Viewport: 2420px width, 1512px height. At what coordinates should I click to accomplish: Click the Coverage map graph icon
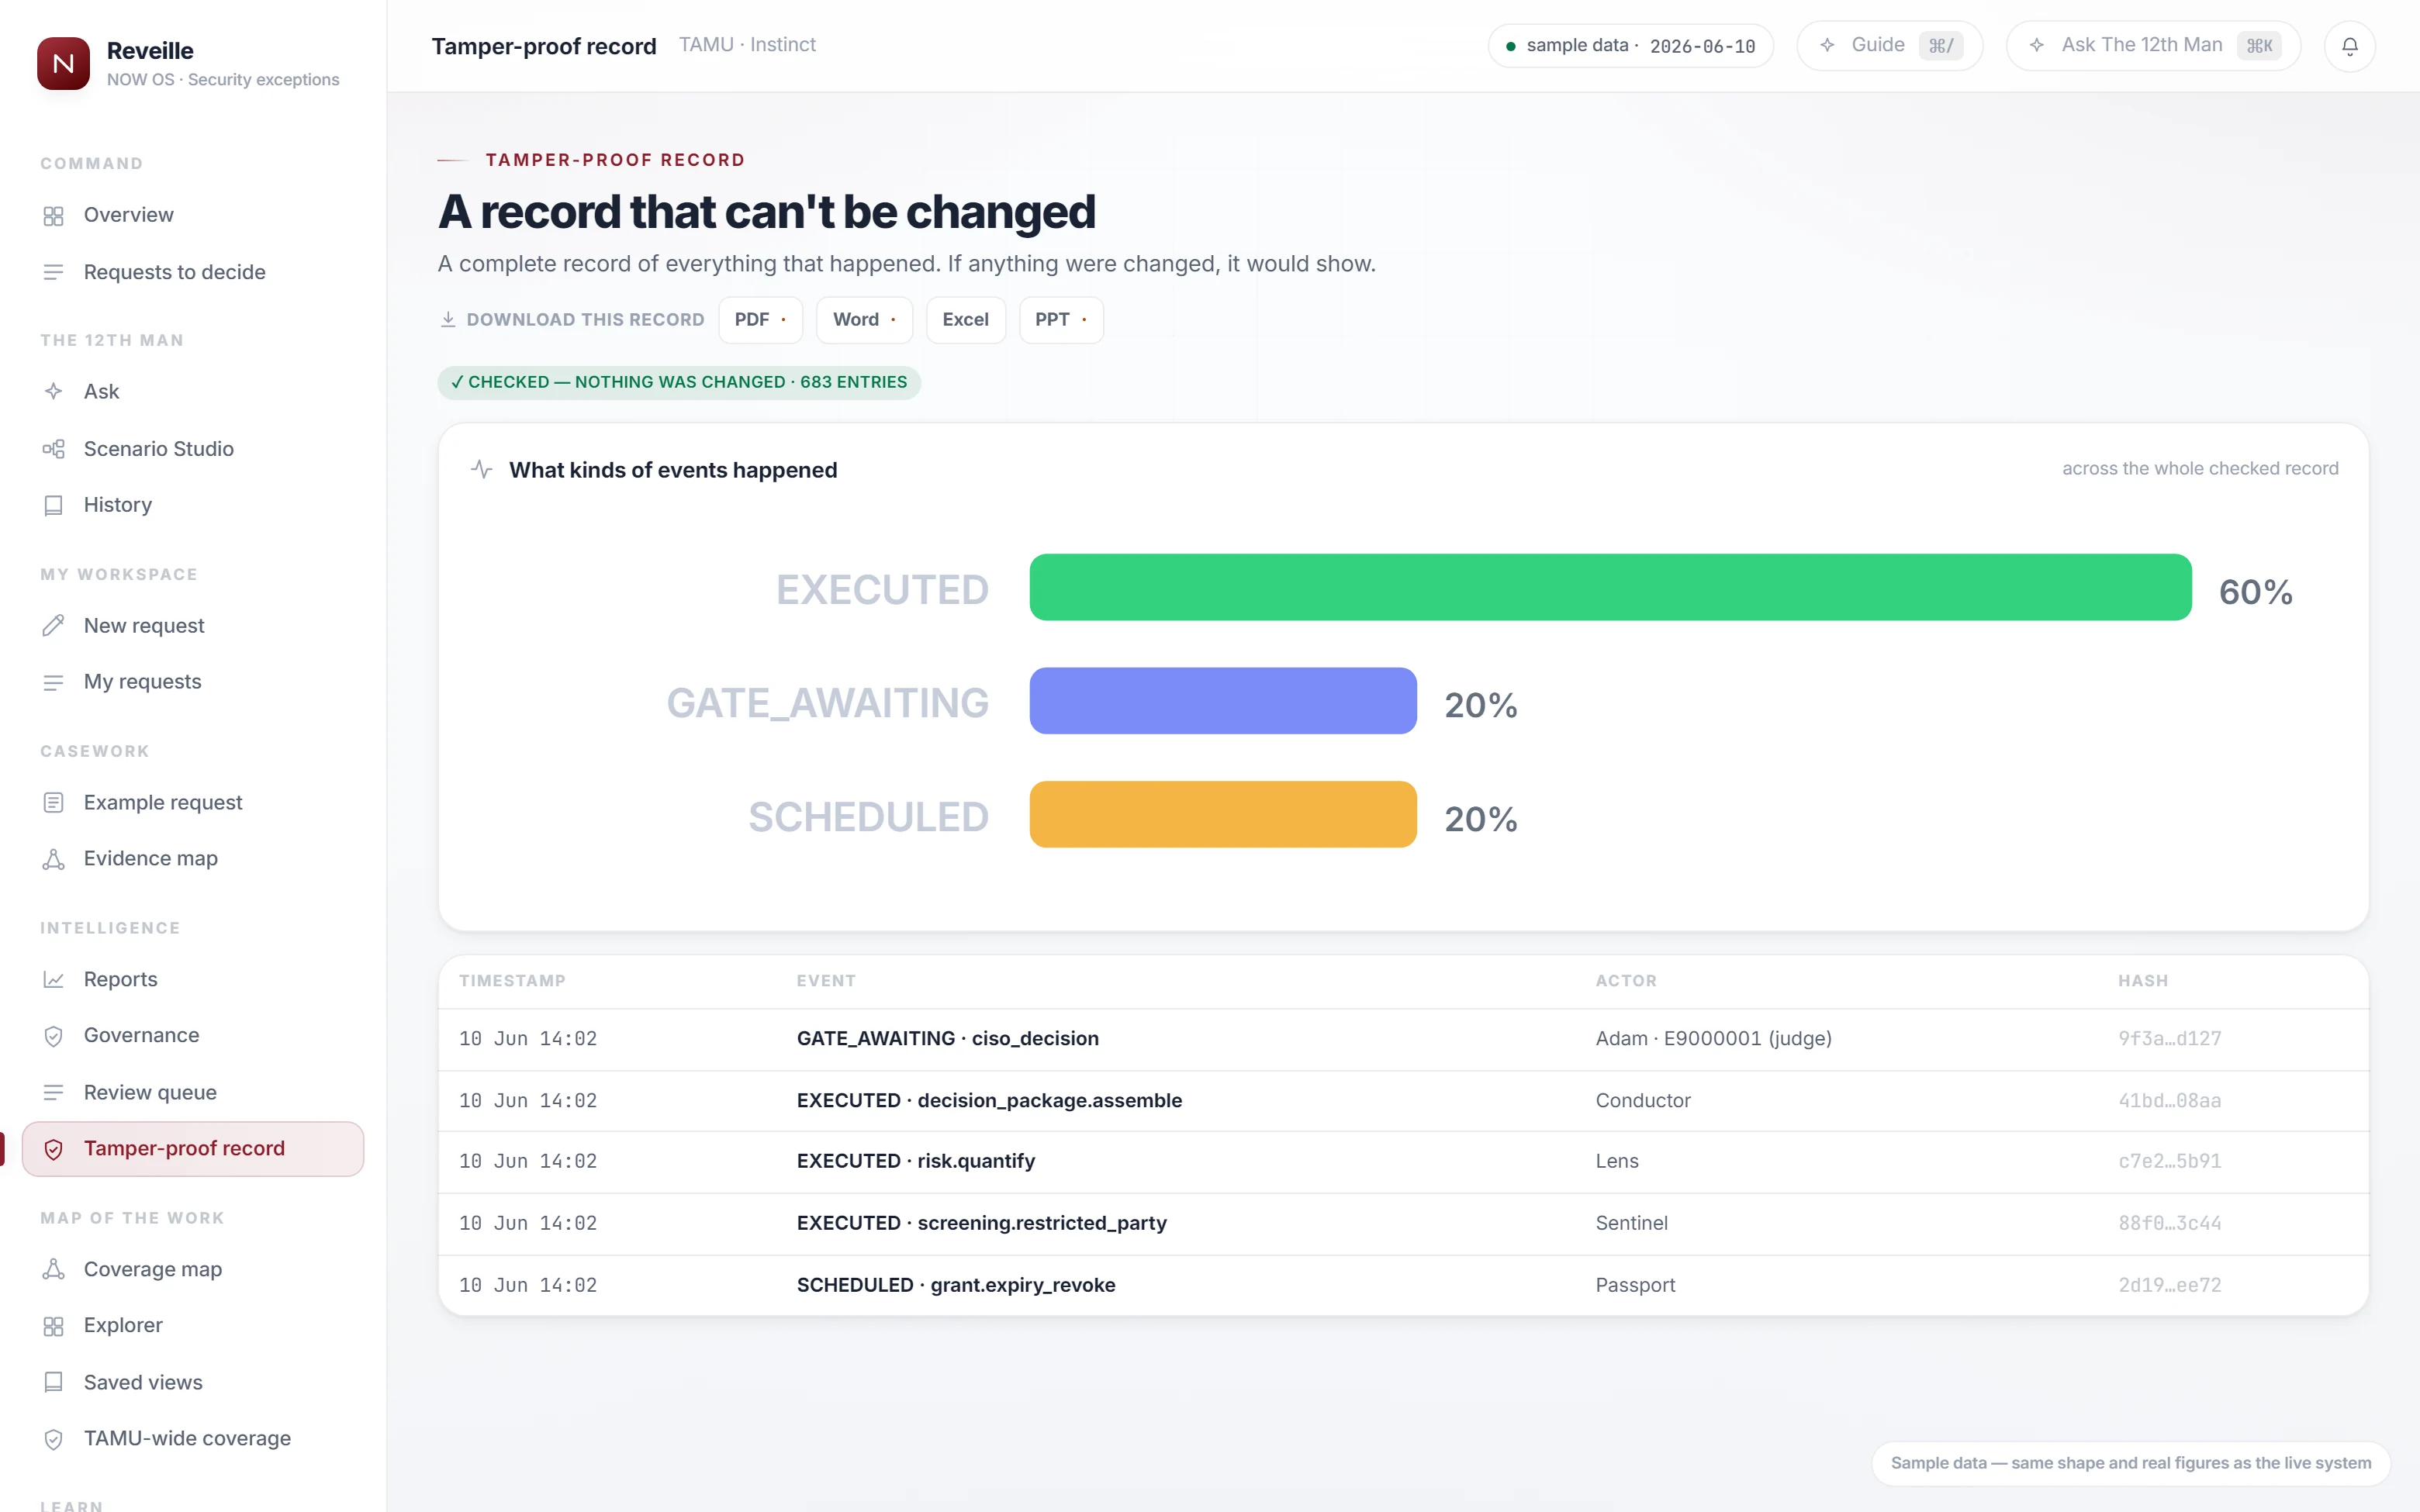[x=54, y=1269]
